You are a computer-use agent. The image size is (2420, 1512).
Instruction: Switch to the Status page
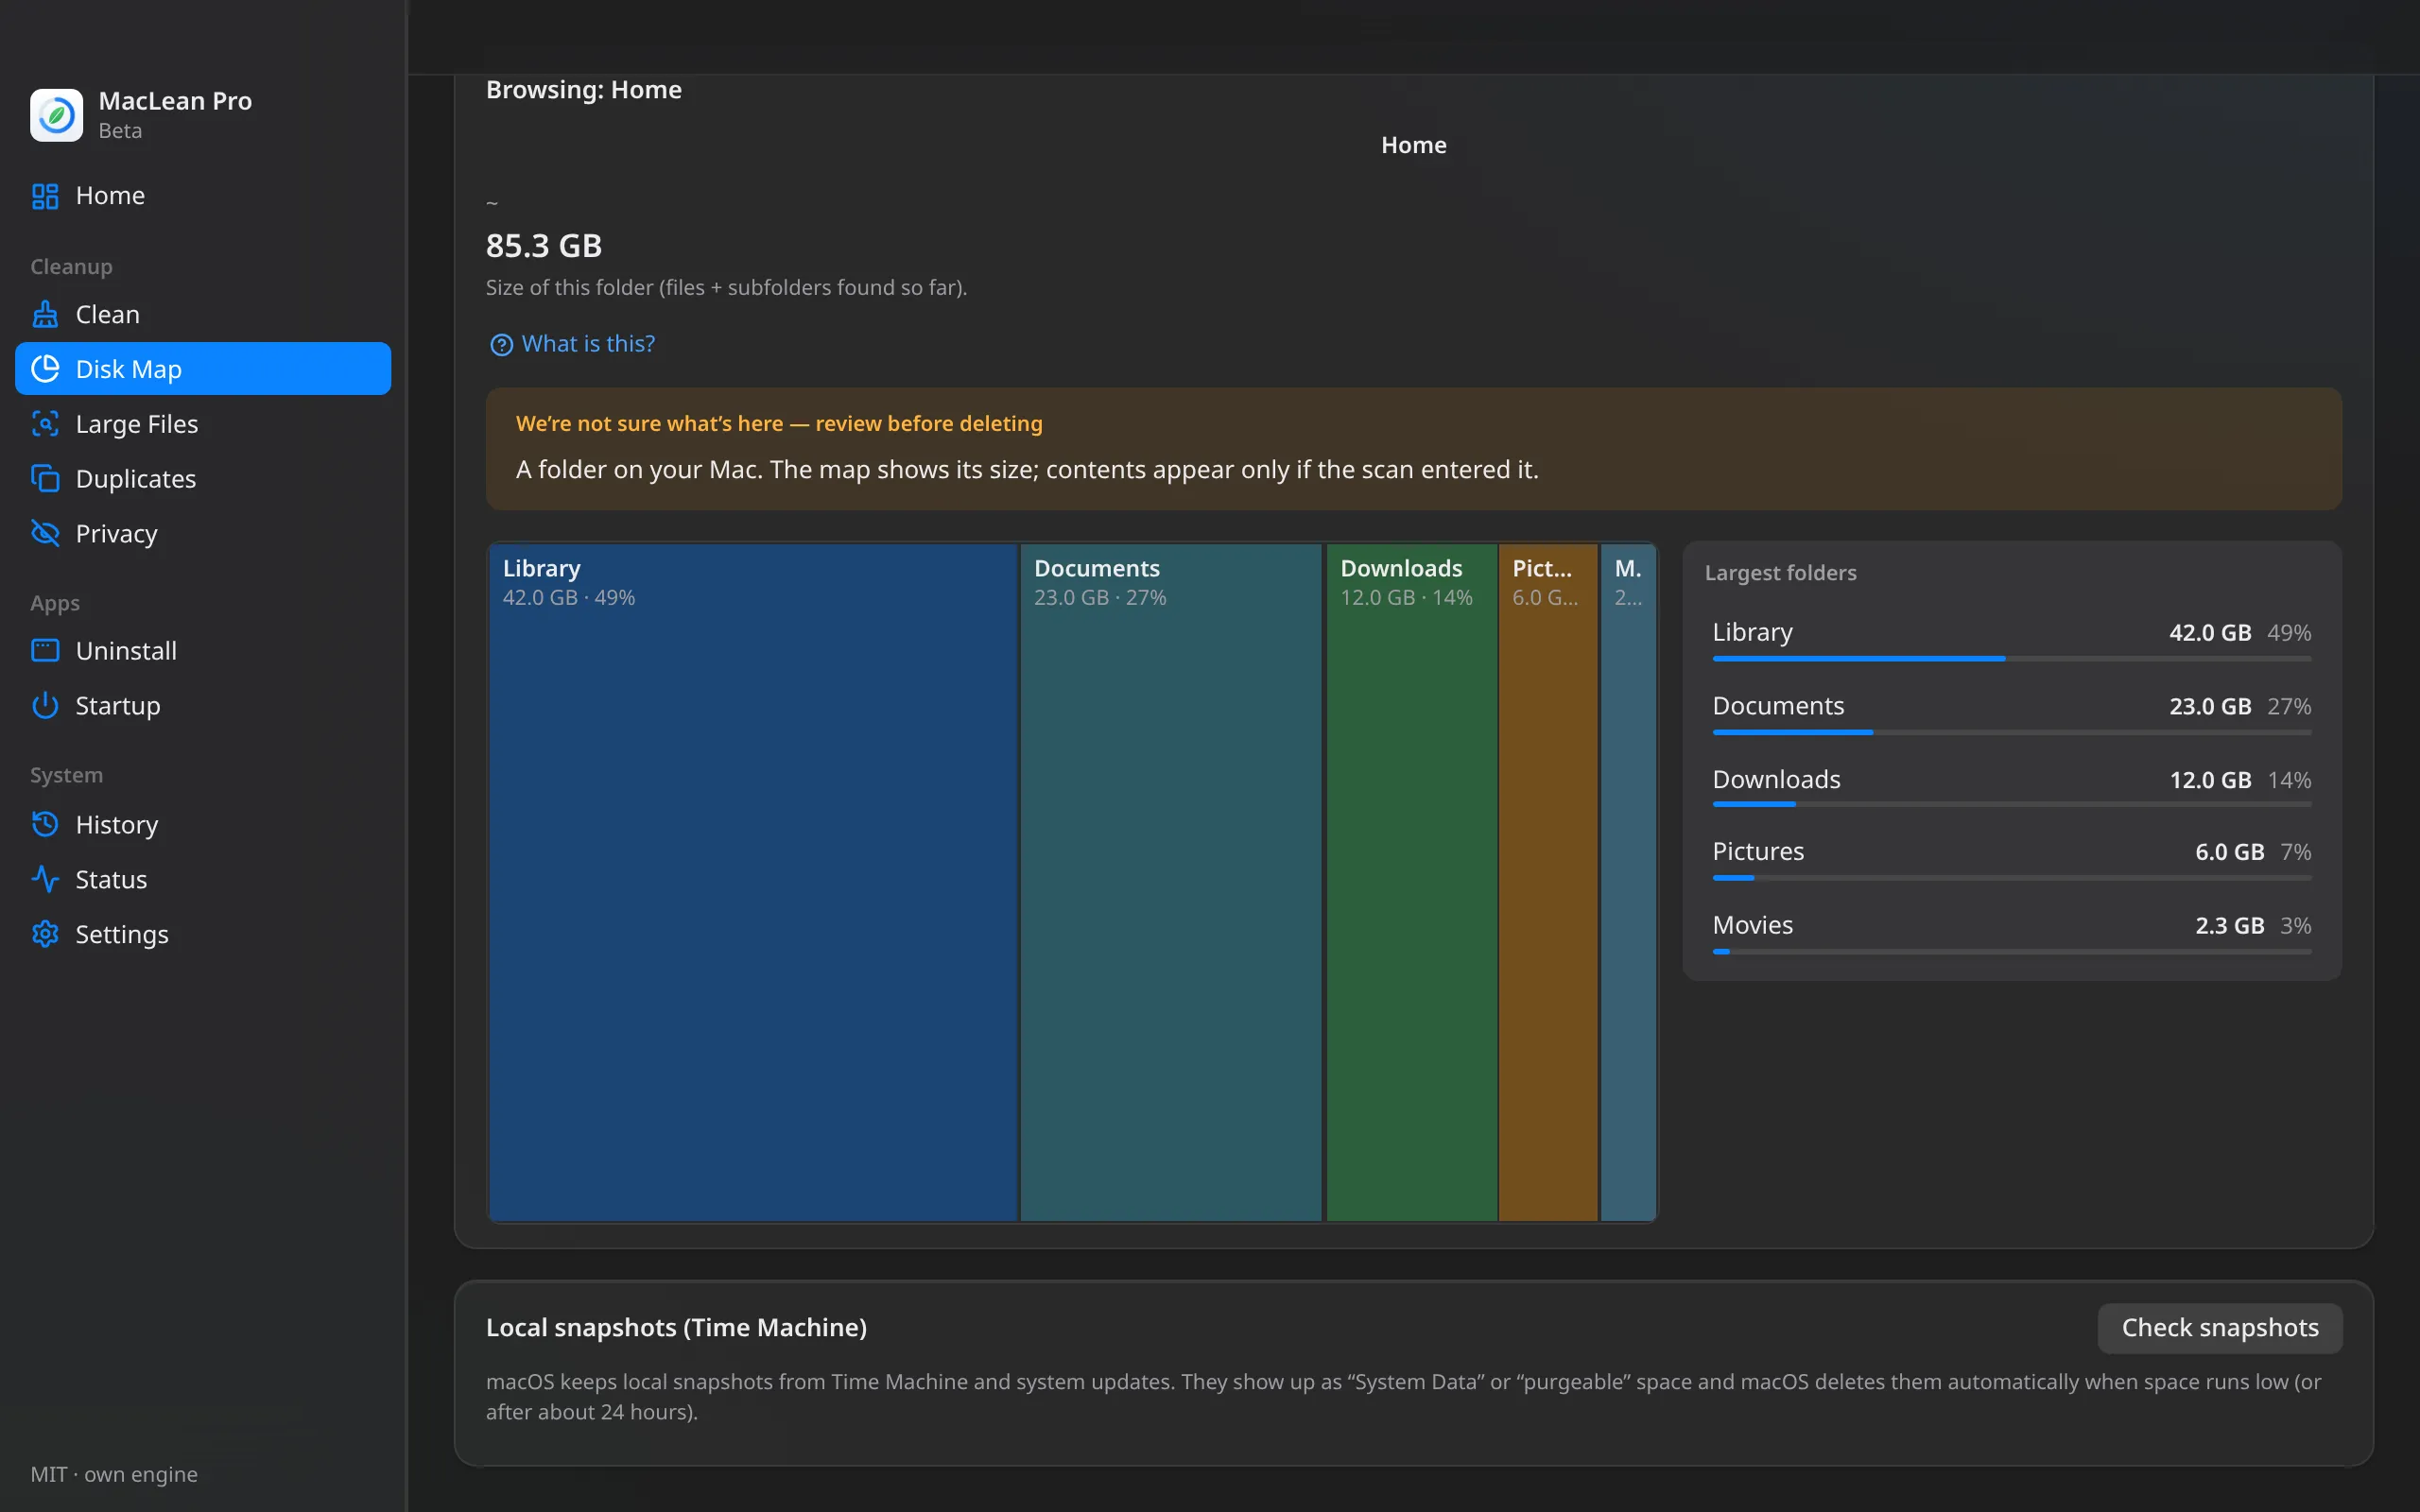pos(203,880)
